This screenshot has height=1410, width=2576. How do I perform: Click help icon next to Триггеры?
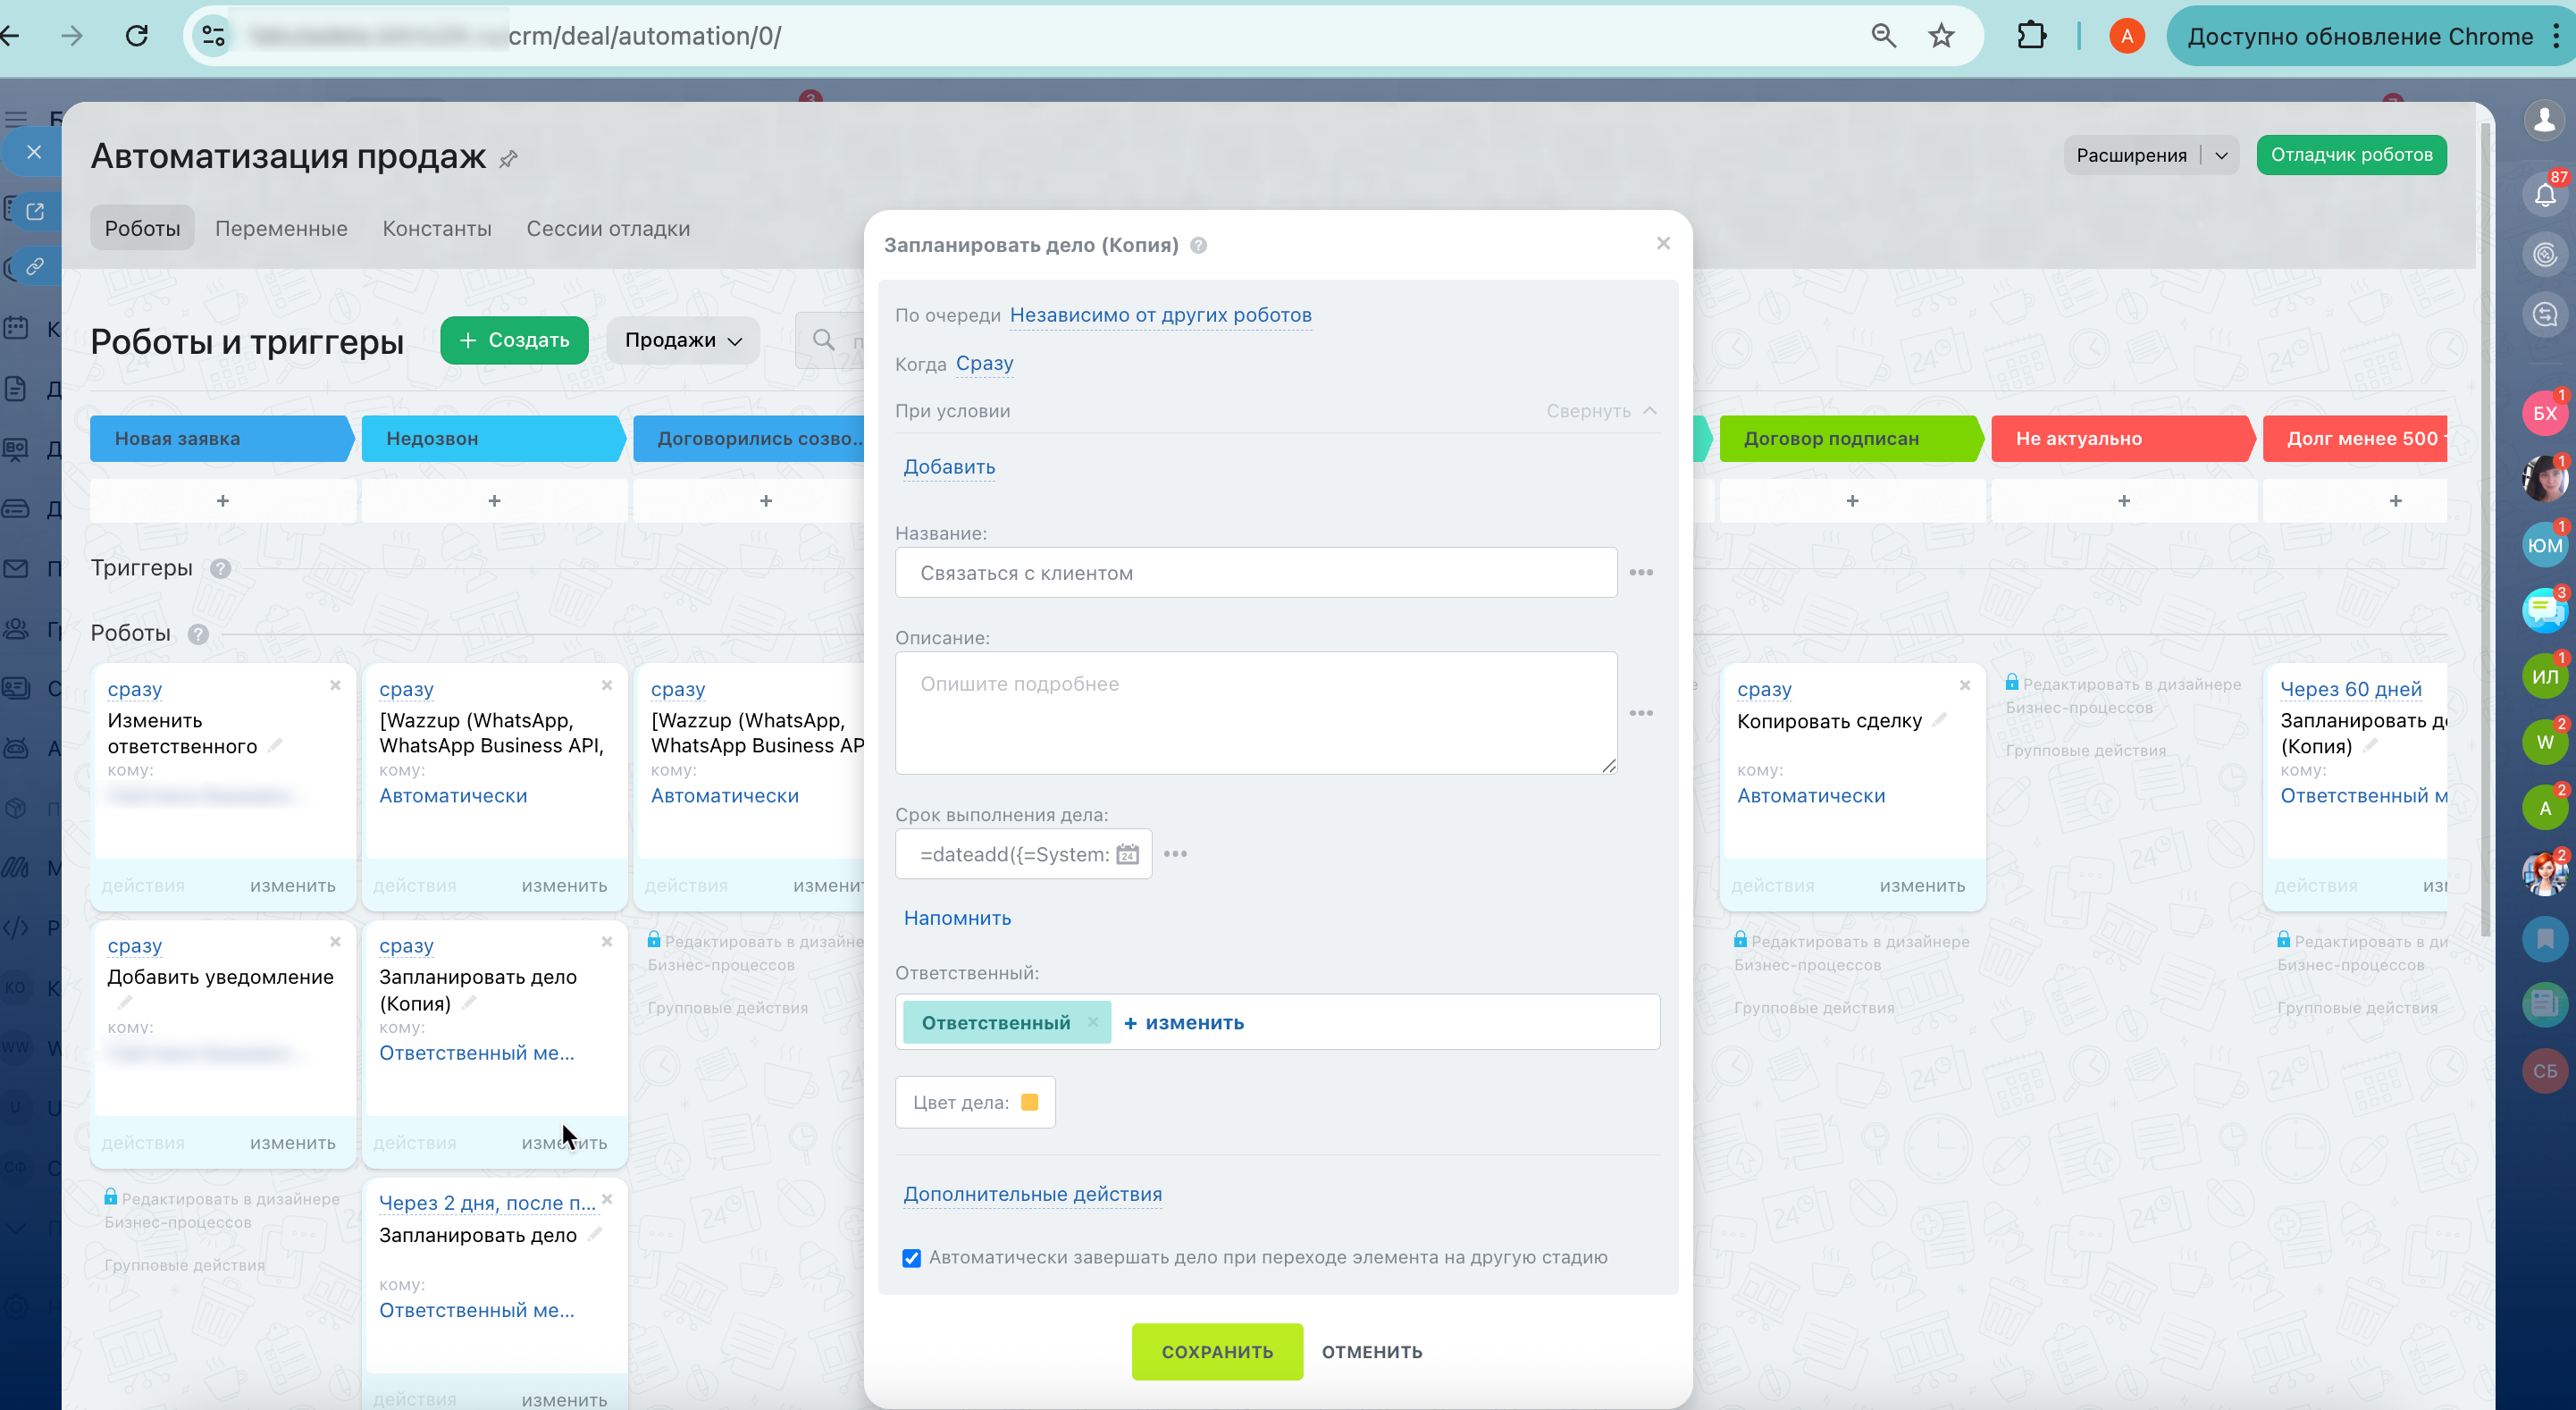pos(221,568)
